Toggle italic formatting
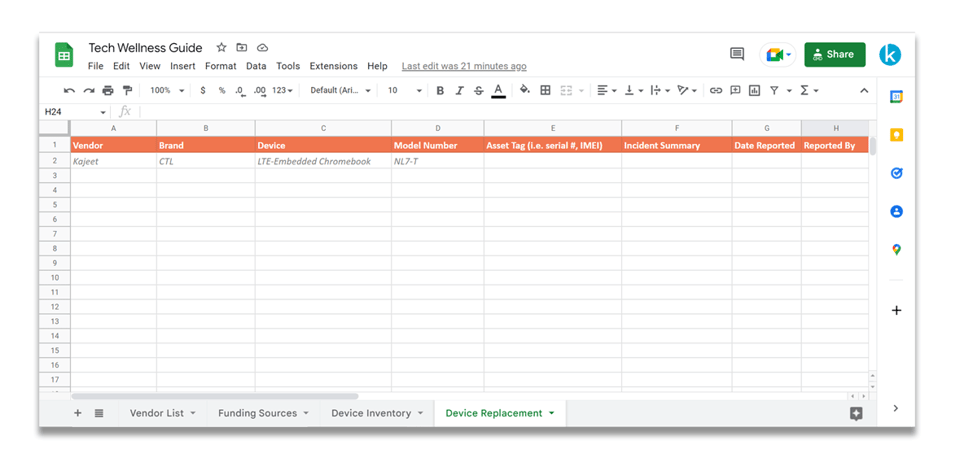 tap(459, 91)
